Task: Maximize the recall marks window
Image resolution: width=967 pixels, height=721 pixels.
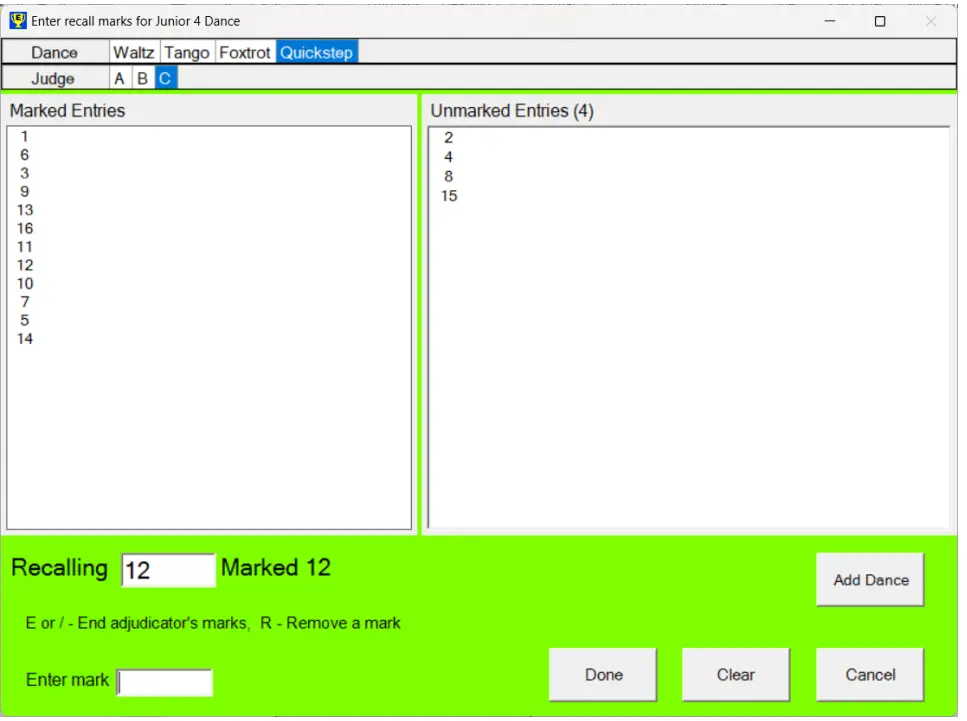Action: [880, 21]
